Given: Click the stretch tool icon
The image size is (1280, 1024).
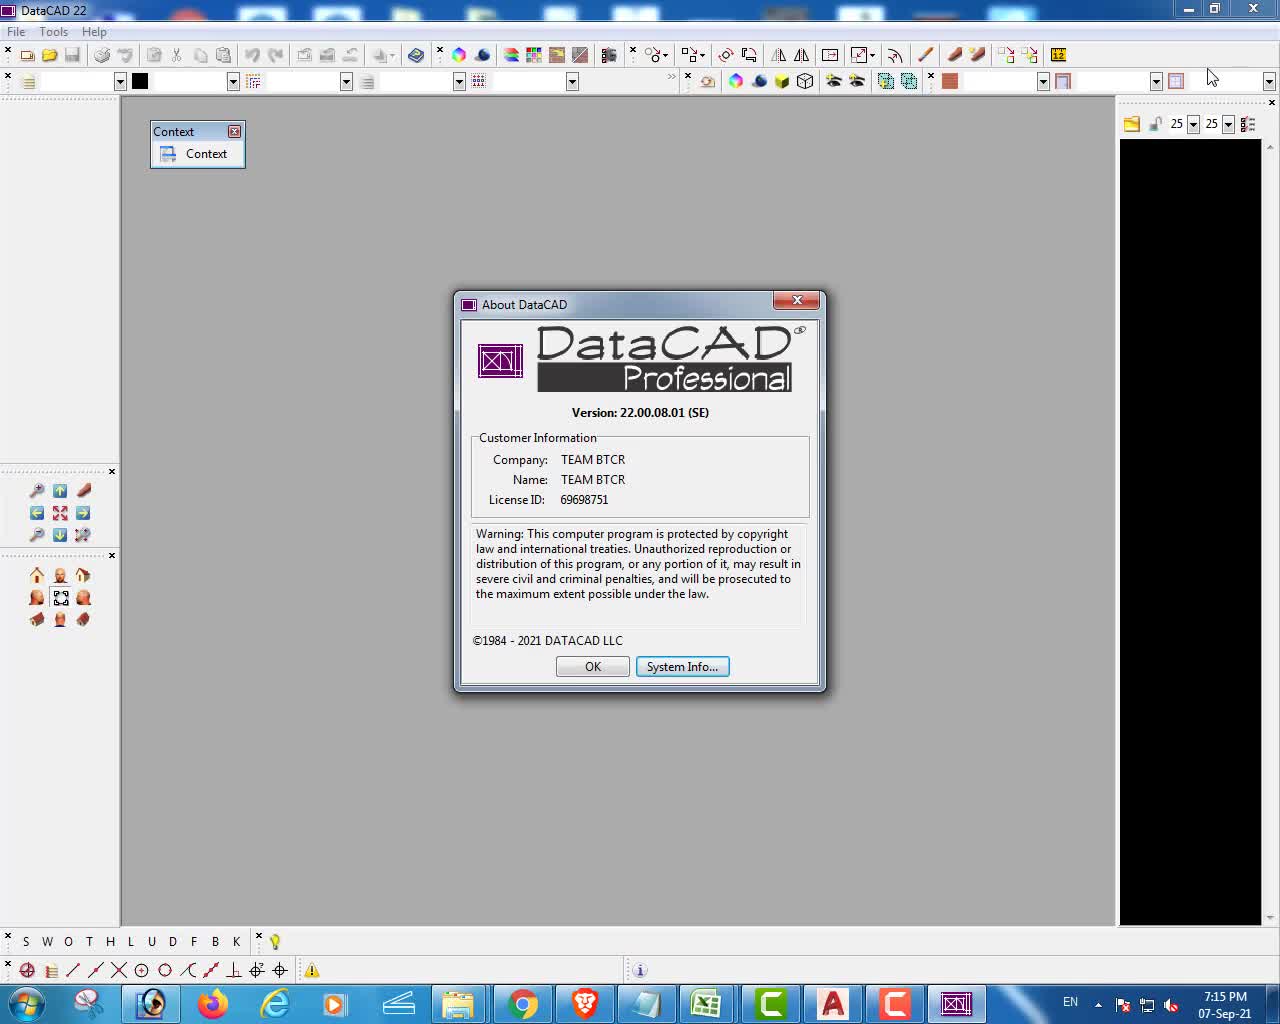Looking at the screenshot, I should pos(830,55).
